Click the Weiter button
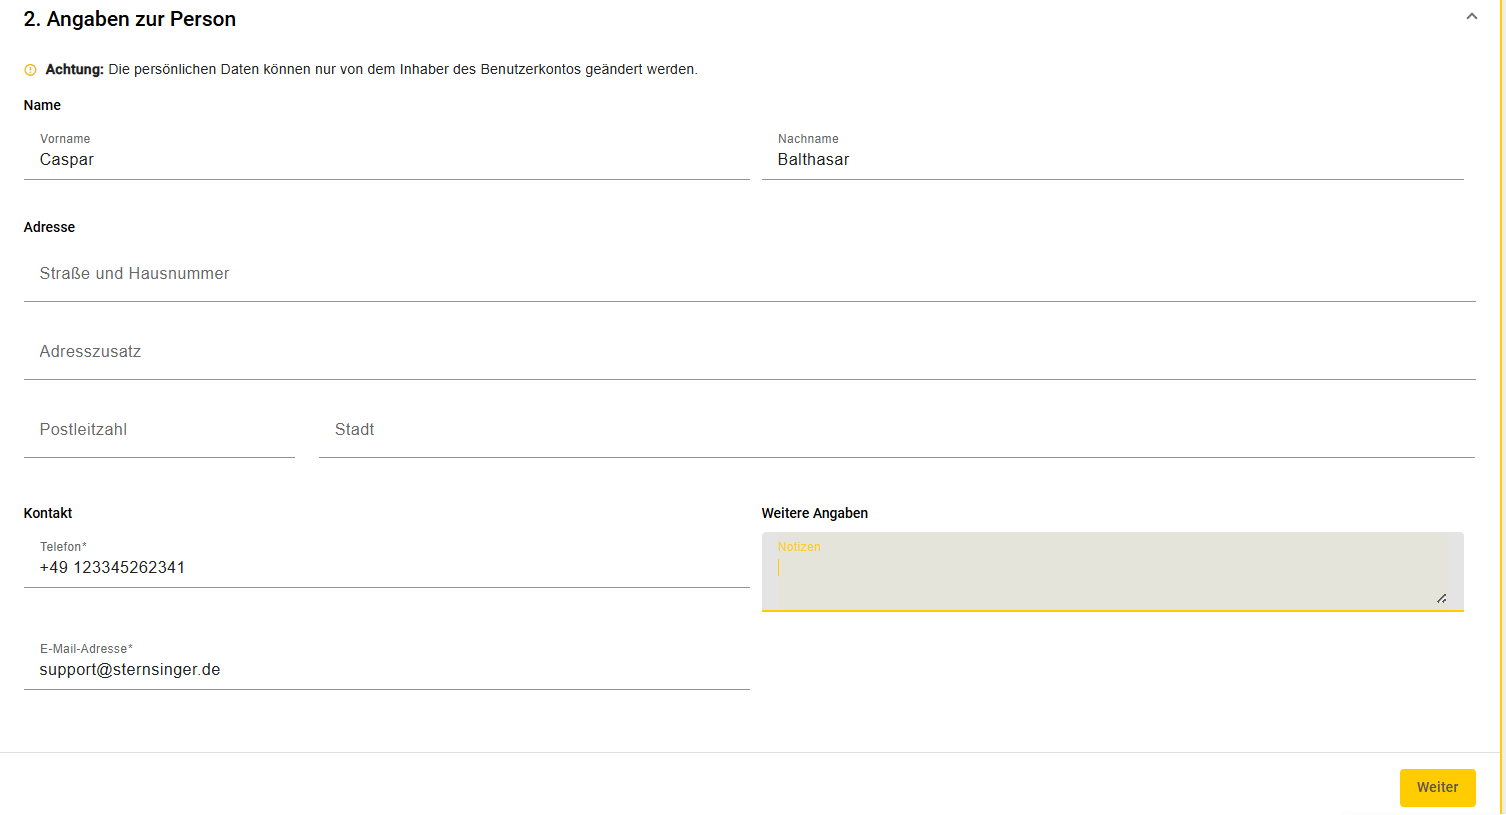 [1437, 787]
